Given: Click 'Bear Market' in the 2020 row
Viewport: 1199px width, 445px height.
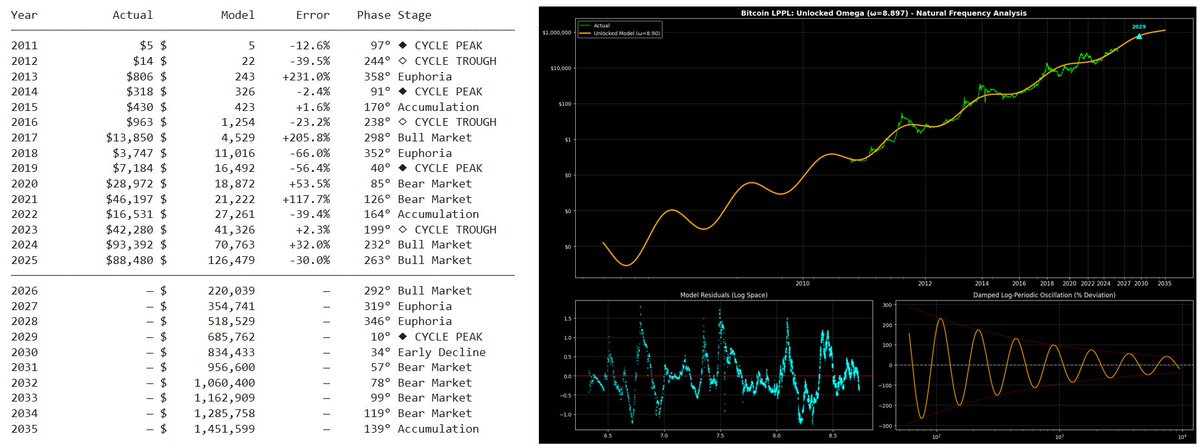Looking at the screenshot, I should pos(434,184).
